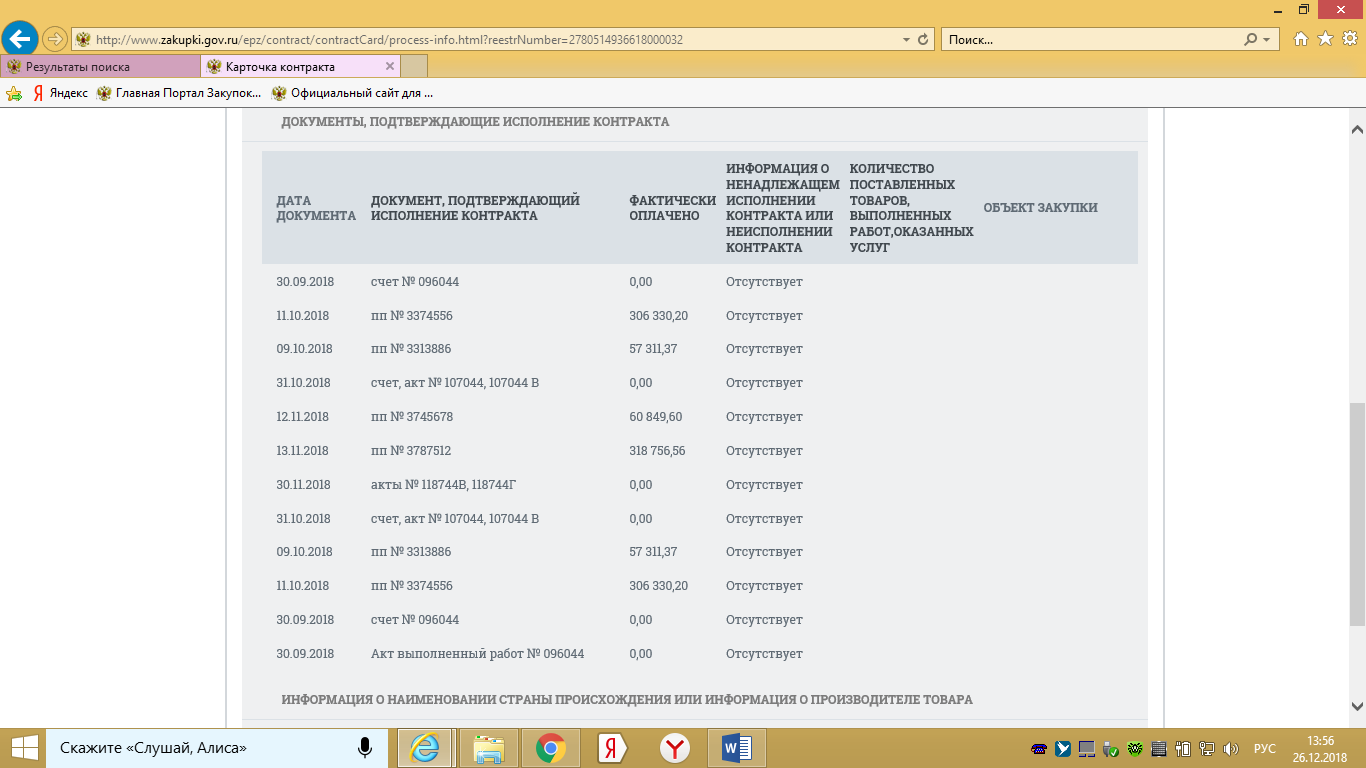
Task: Click the zakupki.gov.ru address bar URL
Action: click(390, 40)
